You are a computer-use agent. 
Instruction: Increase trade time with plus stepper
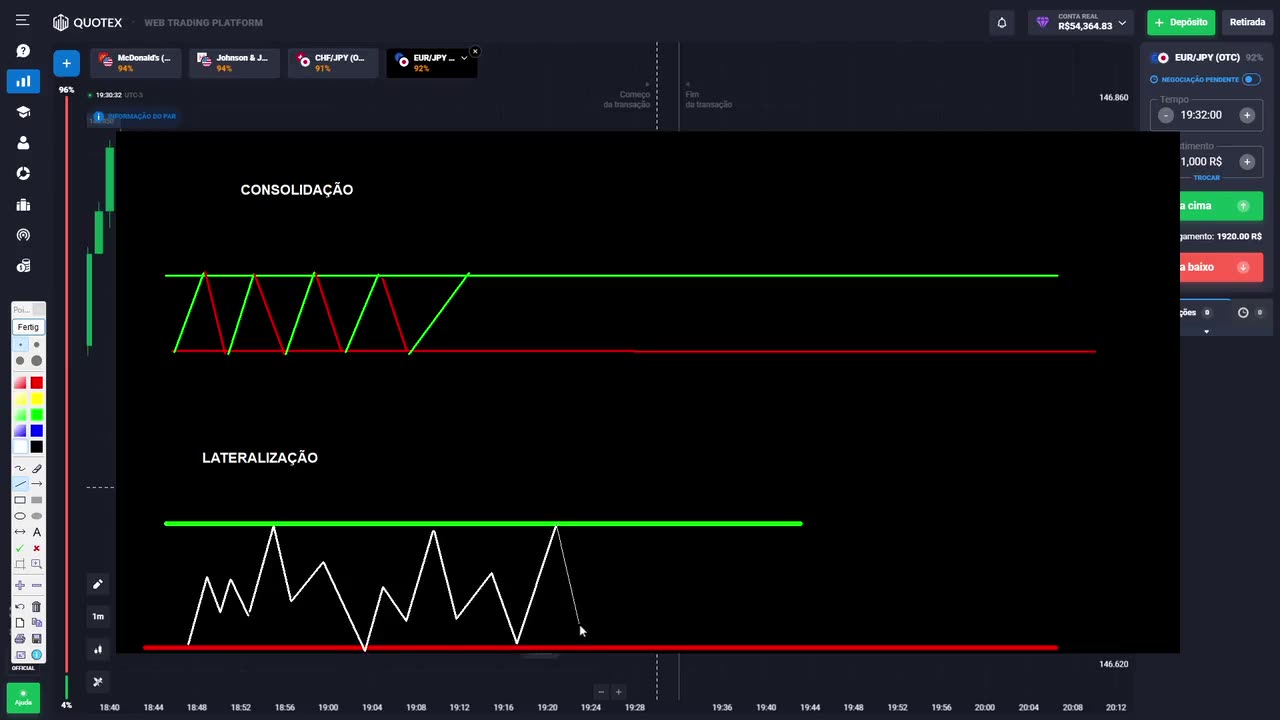coord(1247,115)
